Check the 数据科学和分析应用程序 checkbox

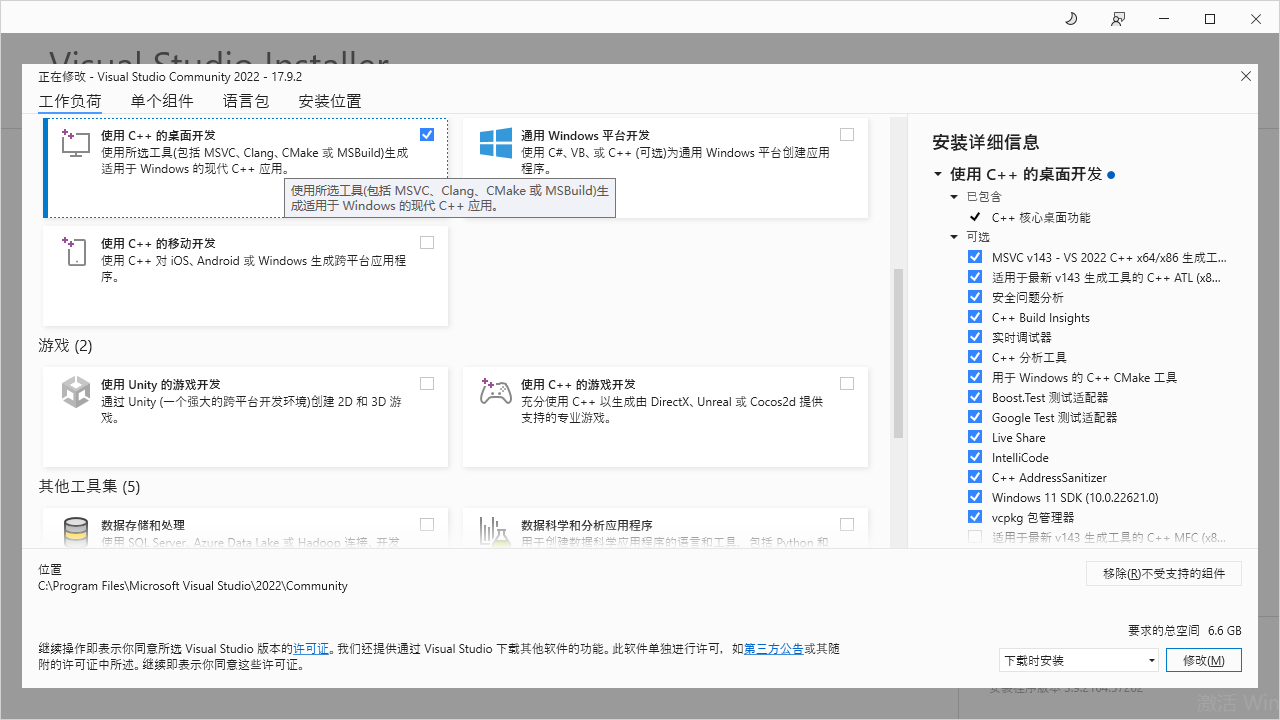coord(847,524)
